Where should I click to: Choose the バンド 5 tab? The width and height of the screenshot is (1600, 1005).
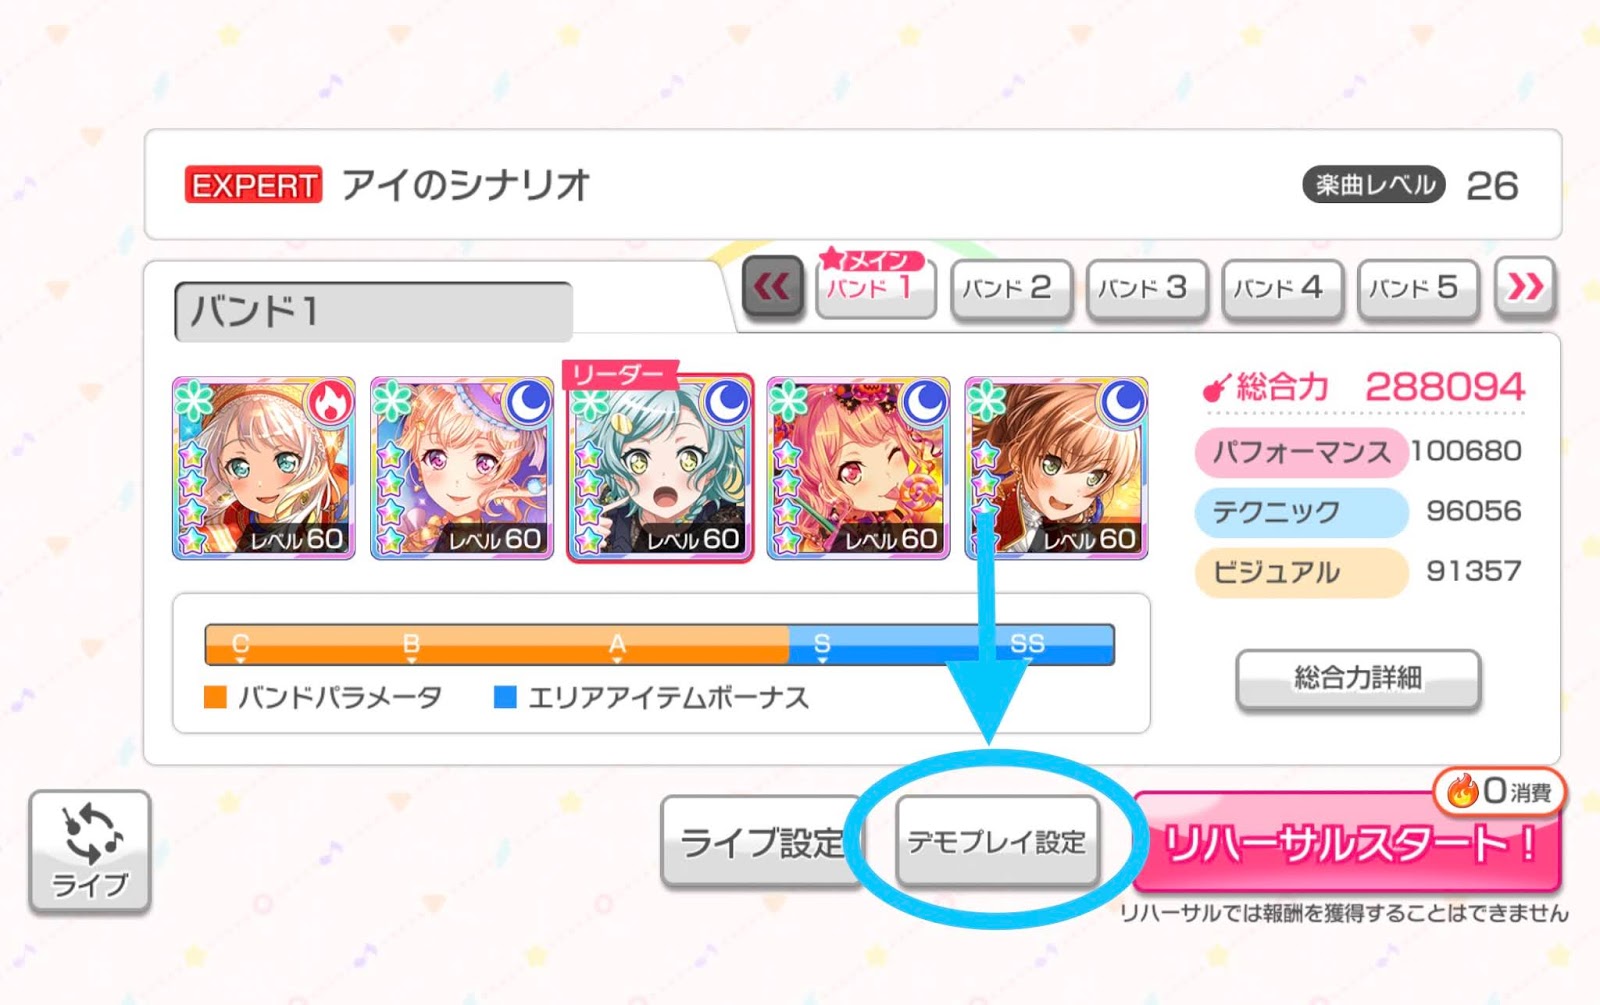[1417, 289]
